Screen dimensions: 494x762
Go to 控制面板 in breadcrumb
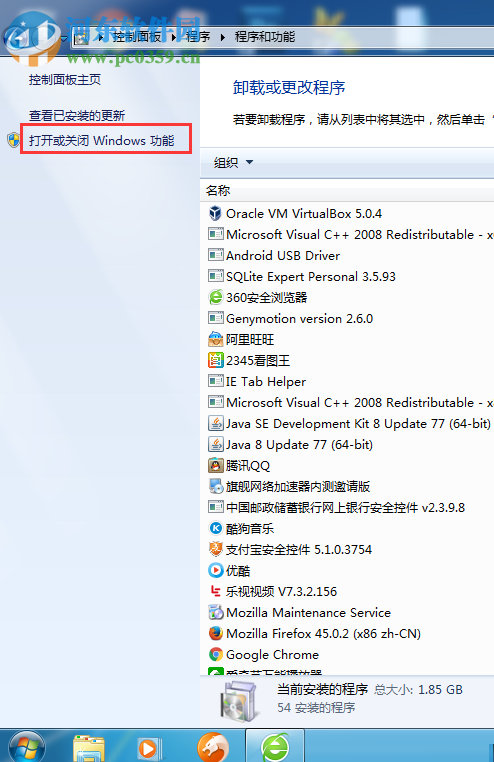(137, 37)
